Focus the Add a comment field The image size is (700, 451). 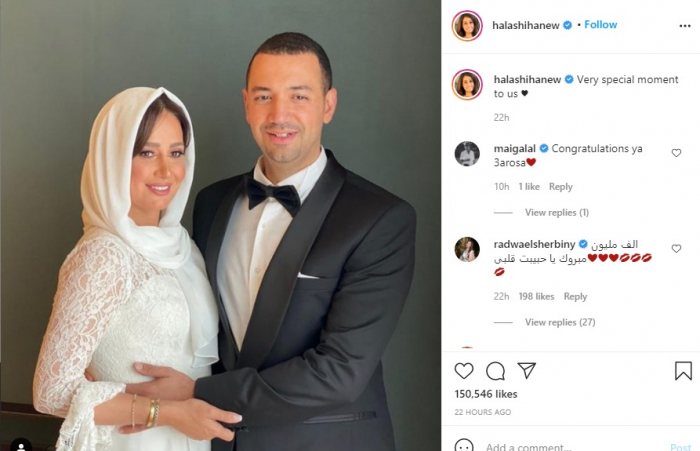point(574,446)
